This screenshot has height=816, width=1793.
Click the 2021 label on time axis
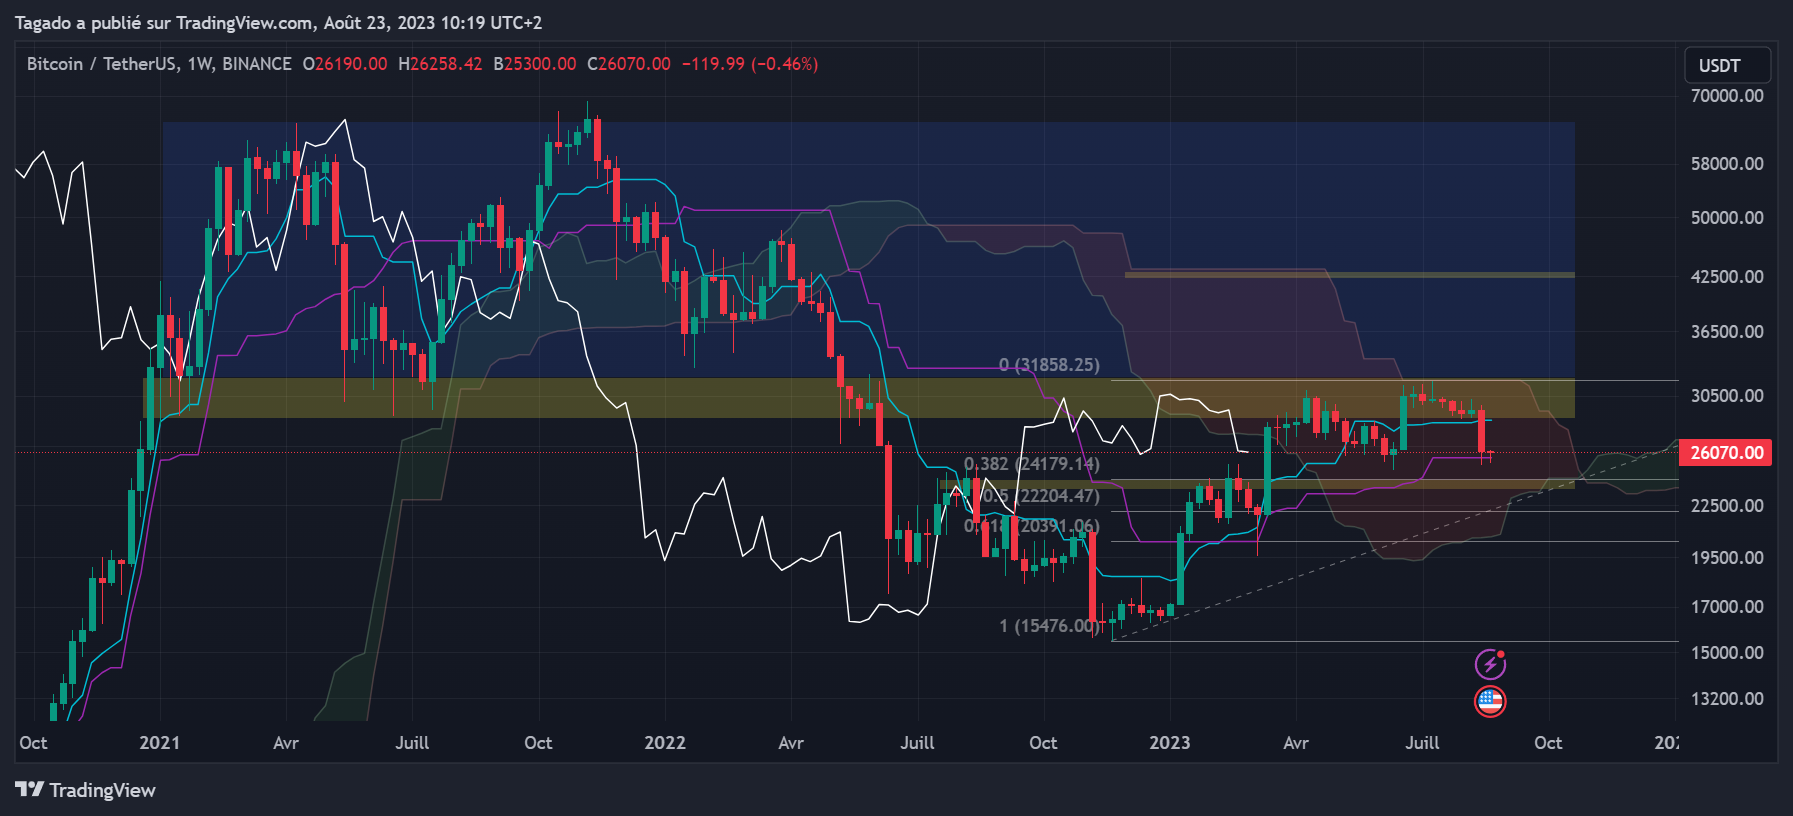(160, 743)
